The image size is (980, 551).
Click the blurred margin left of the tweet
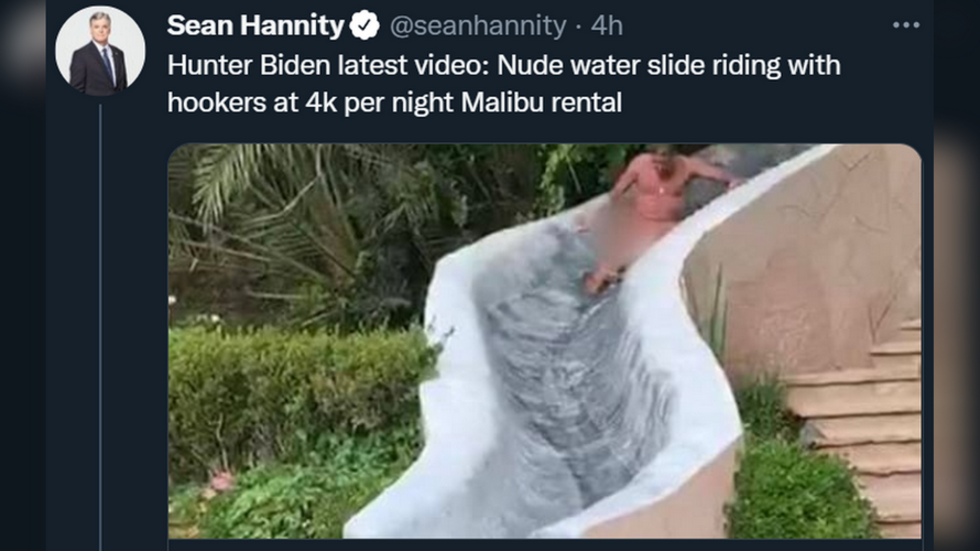(x=22, y=276)
